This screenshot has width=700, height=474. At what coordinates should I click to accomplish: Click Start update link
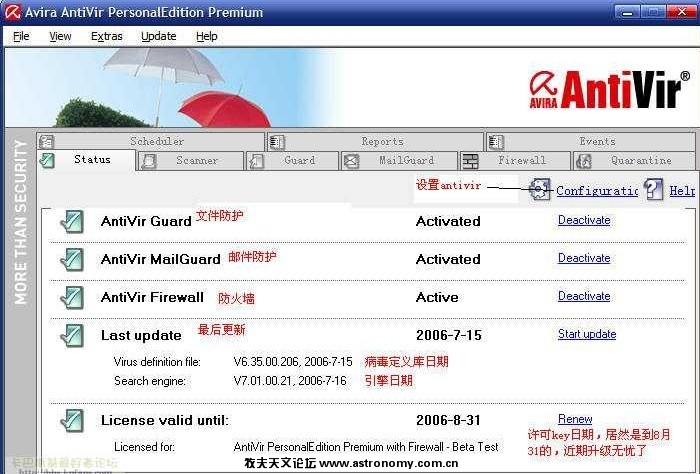587,334
